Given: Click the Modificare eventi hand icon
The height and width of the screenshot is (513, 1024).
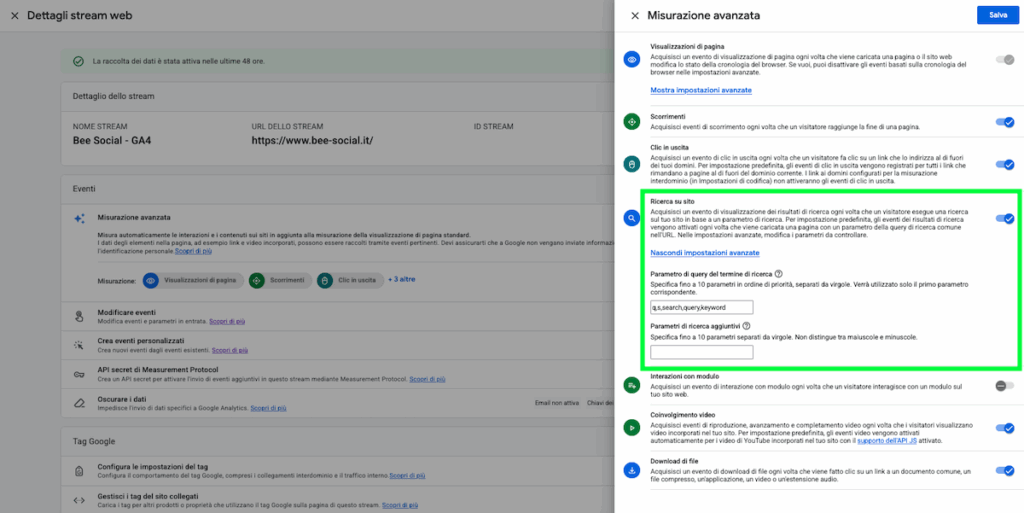Looking at the screenshot, I should [79, 317].
